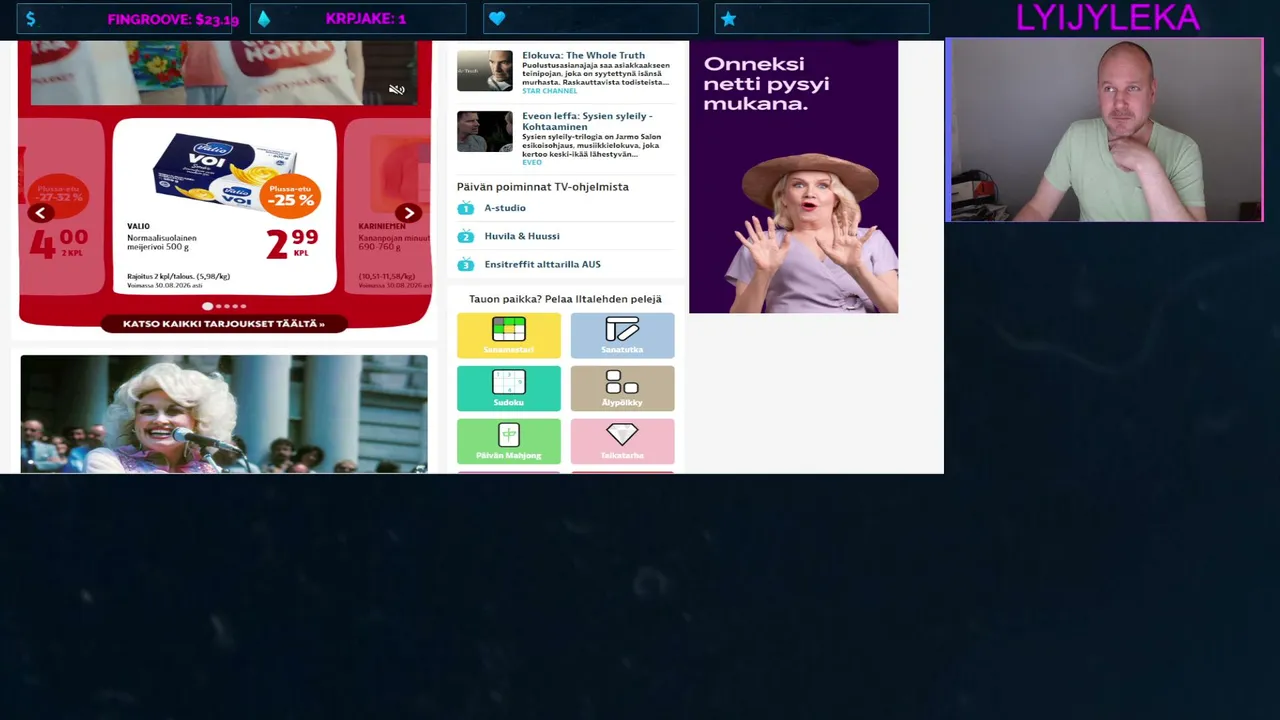The image size is (1280, 720).
Task: Select the first carousel pagination dot
Action: (208, 306)
